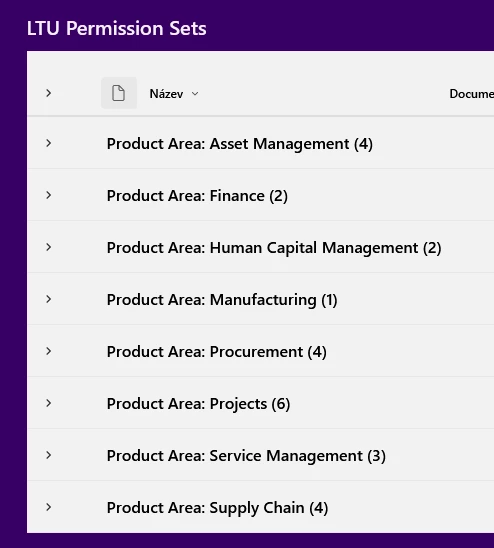Expand the Projects group chevron
Viewport: 494px width, 548px height.
49,403
